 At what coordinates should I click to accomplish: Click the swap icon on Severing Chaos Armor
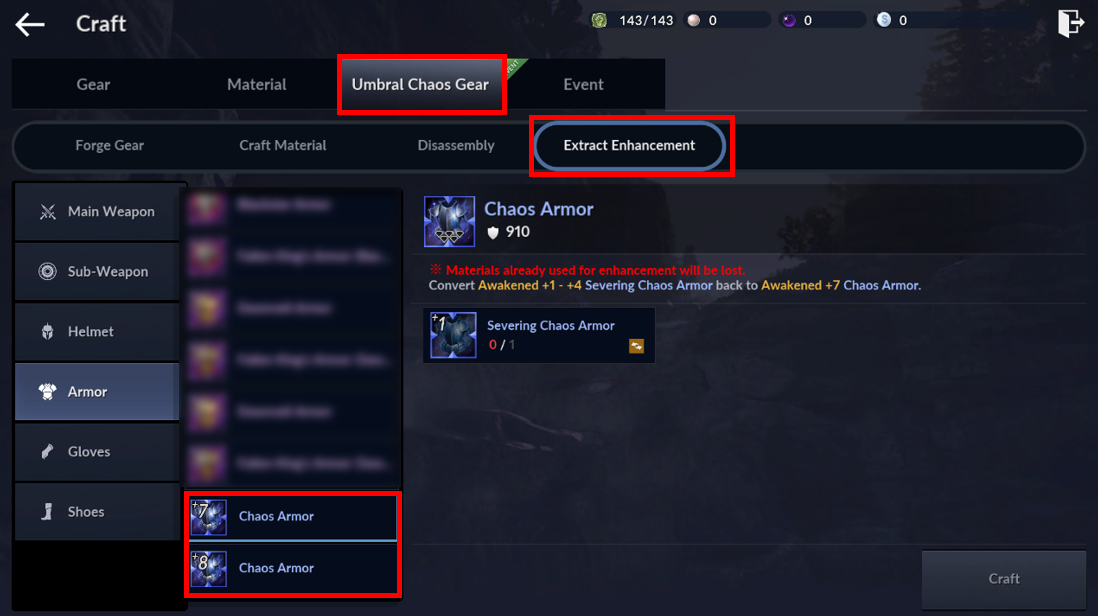[636, 346]
